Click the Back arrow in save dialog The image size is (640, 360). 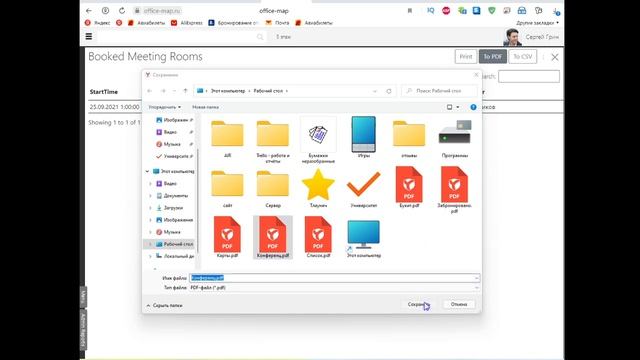[150, 91]
